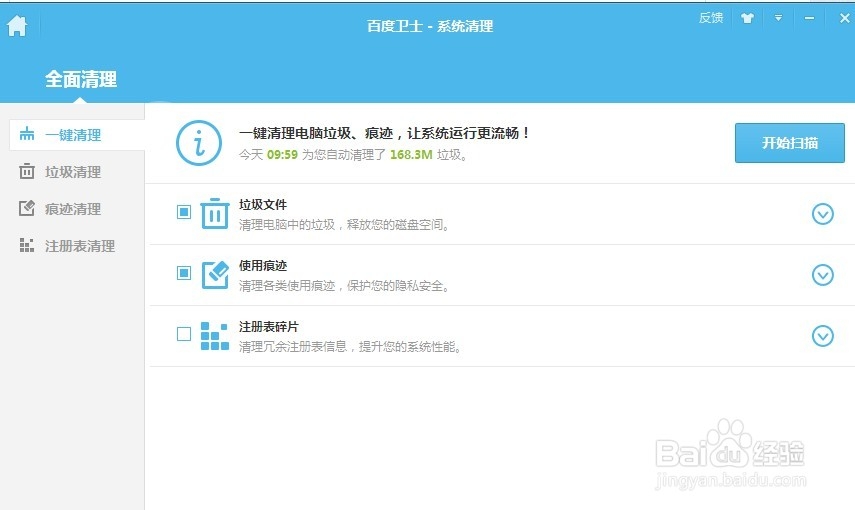Click the large blocks icon for 注册表碎片
Viewport: 855px width, 510px height.
[215, 335]
